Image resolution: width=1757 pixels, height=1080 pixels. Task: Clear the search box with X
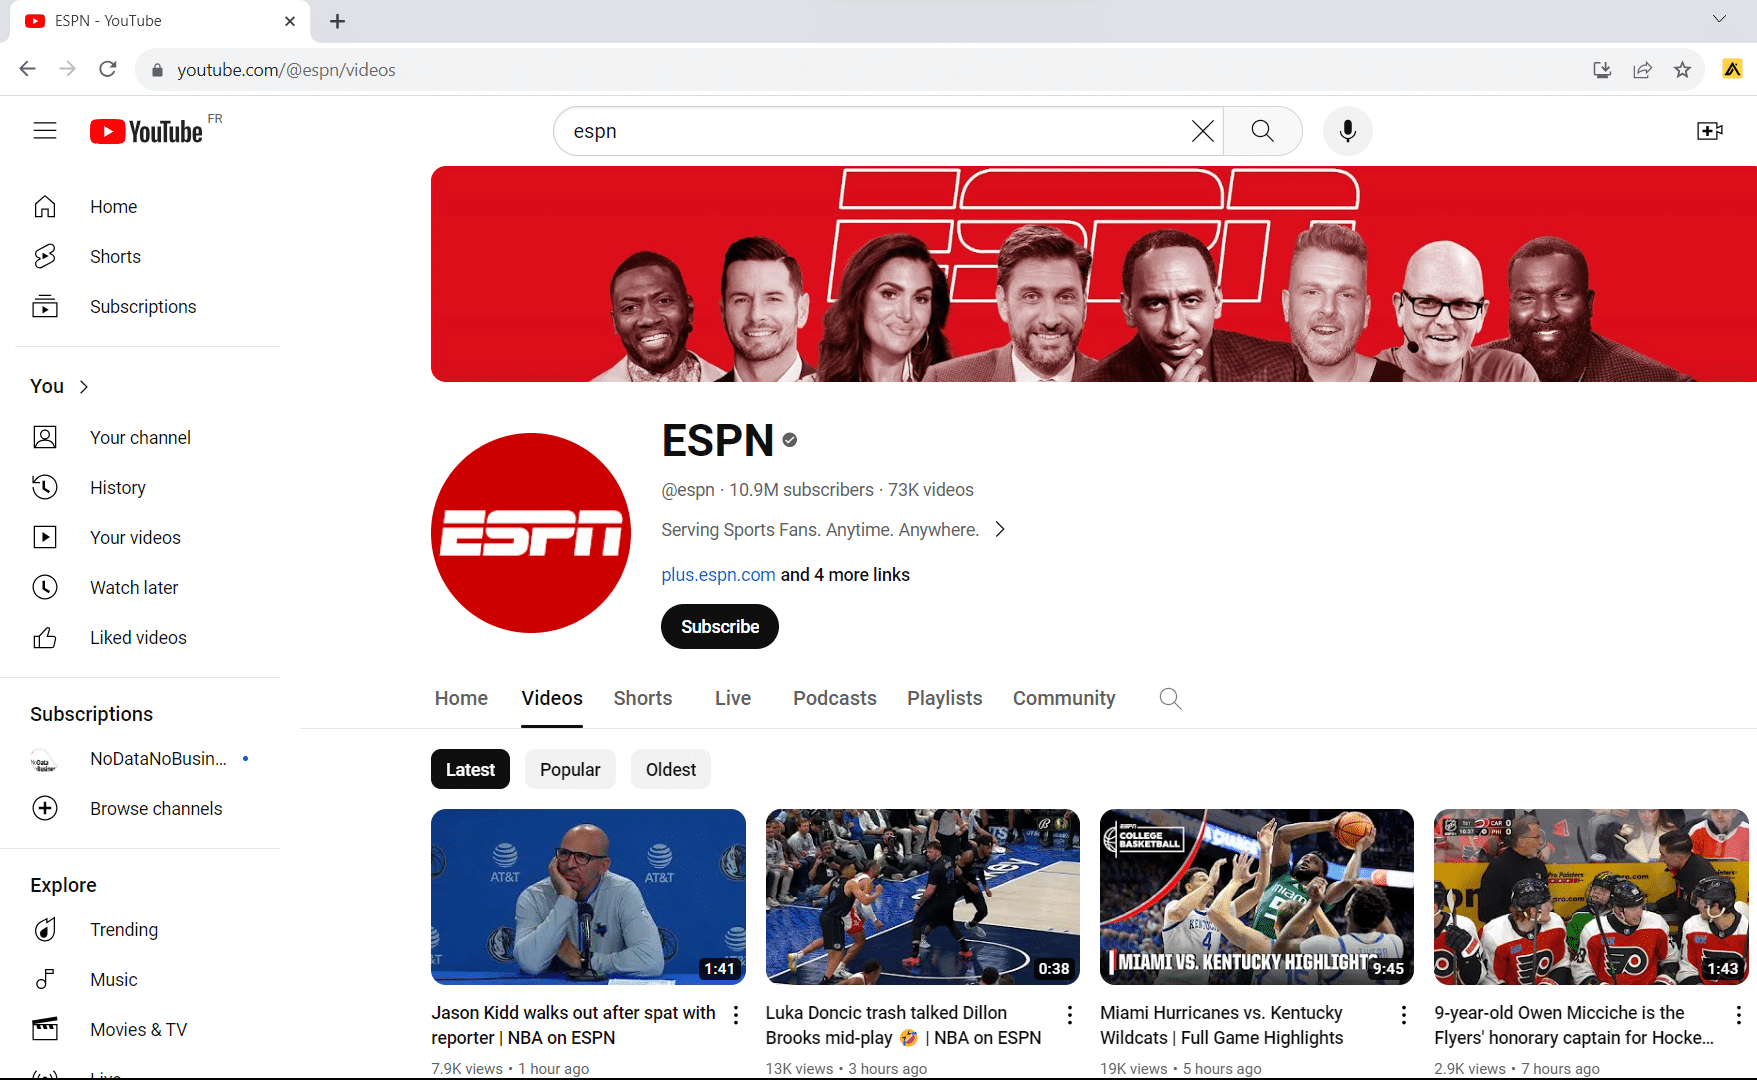tap(1202, 131)
